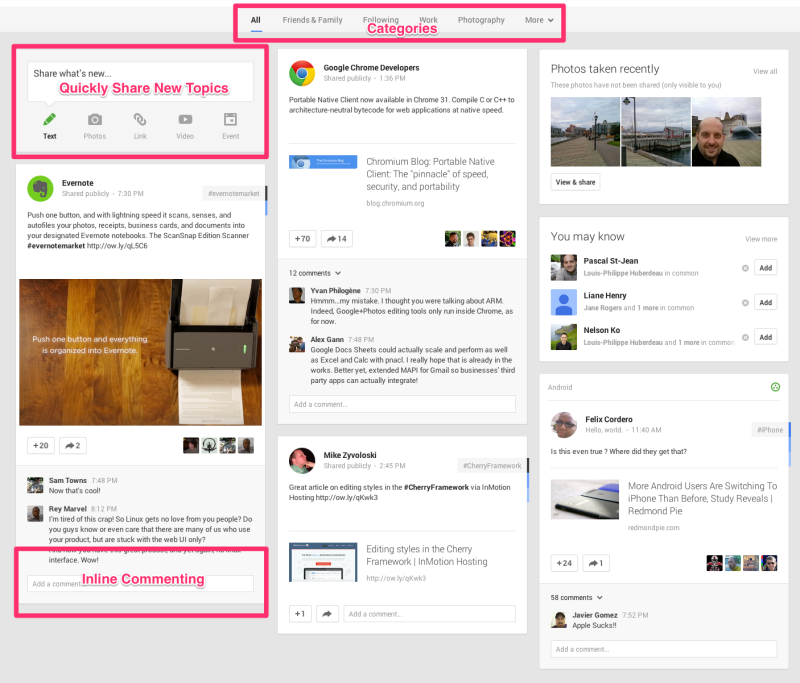Dismiss Liane Henry suggestion with x icon
The width and height of the screenshot is (800, 683).
pyautogui.click(x=745, y=303)
